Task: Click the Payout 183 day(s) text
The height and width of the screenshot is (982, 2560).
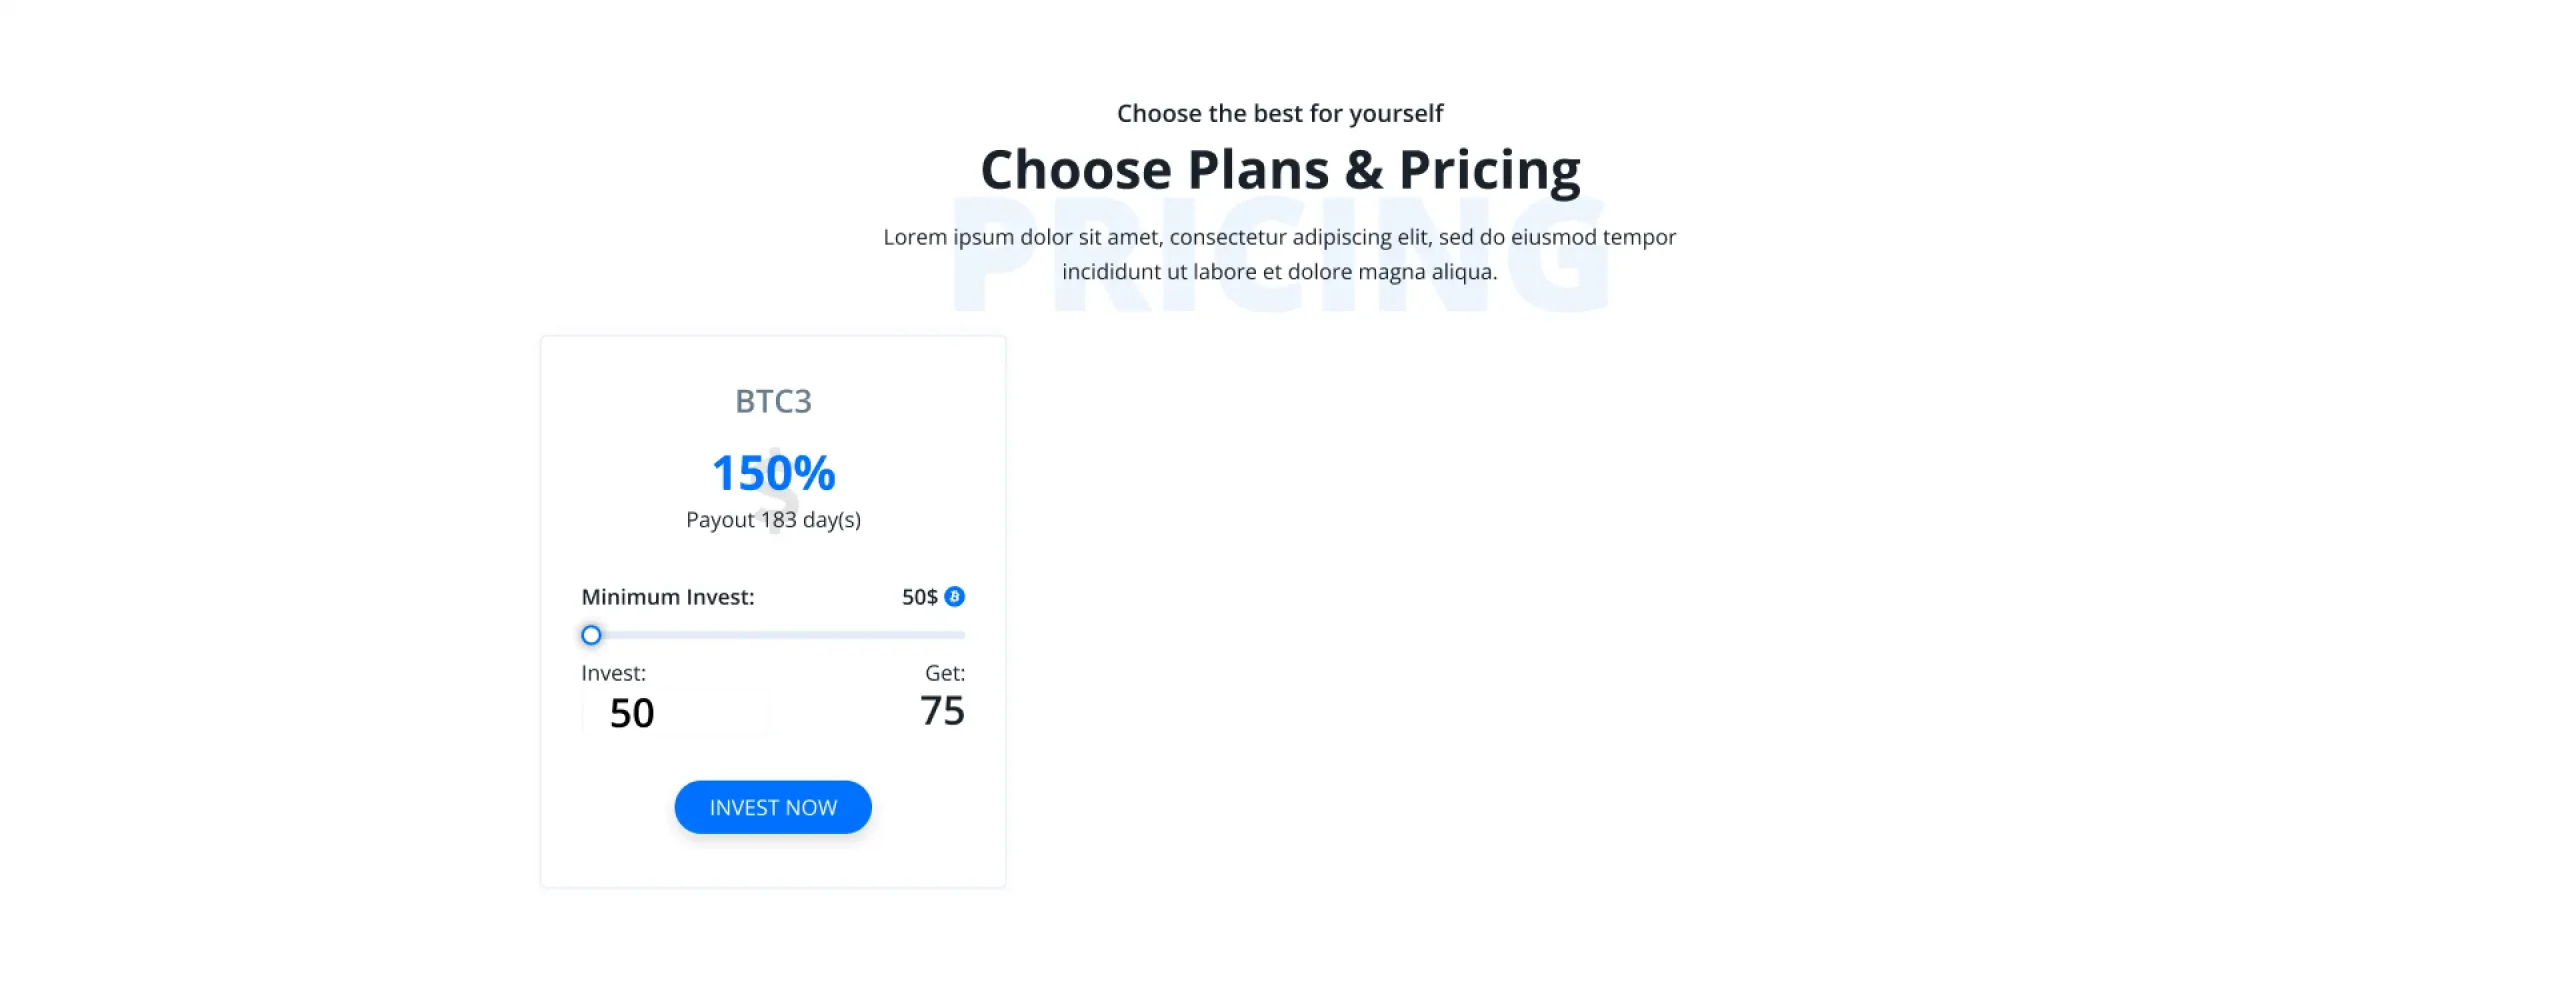Action: tap(773, 520)
